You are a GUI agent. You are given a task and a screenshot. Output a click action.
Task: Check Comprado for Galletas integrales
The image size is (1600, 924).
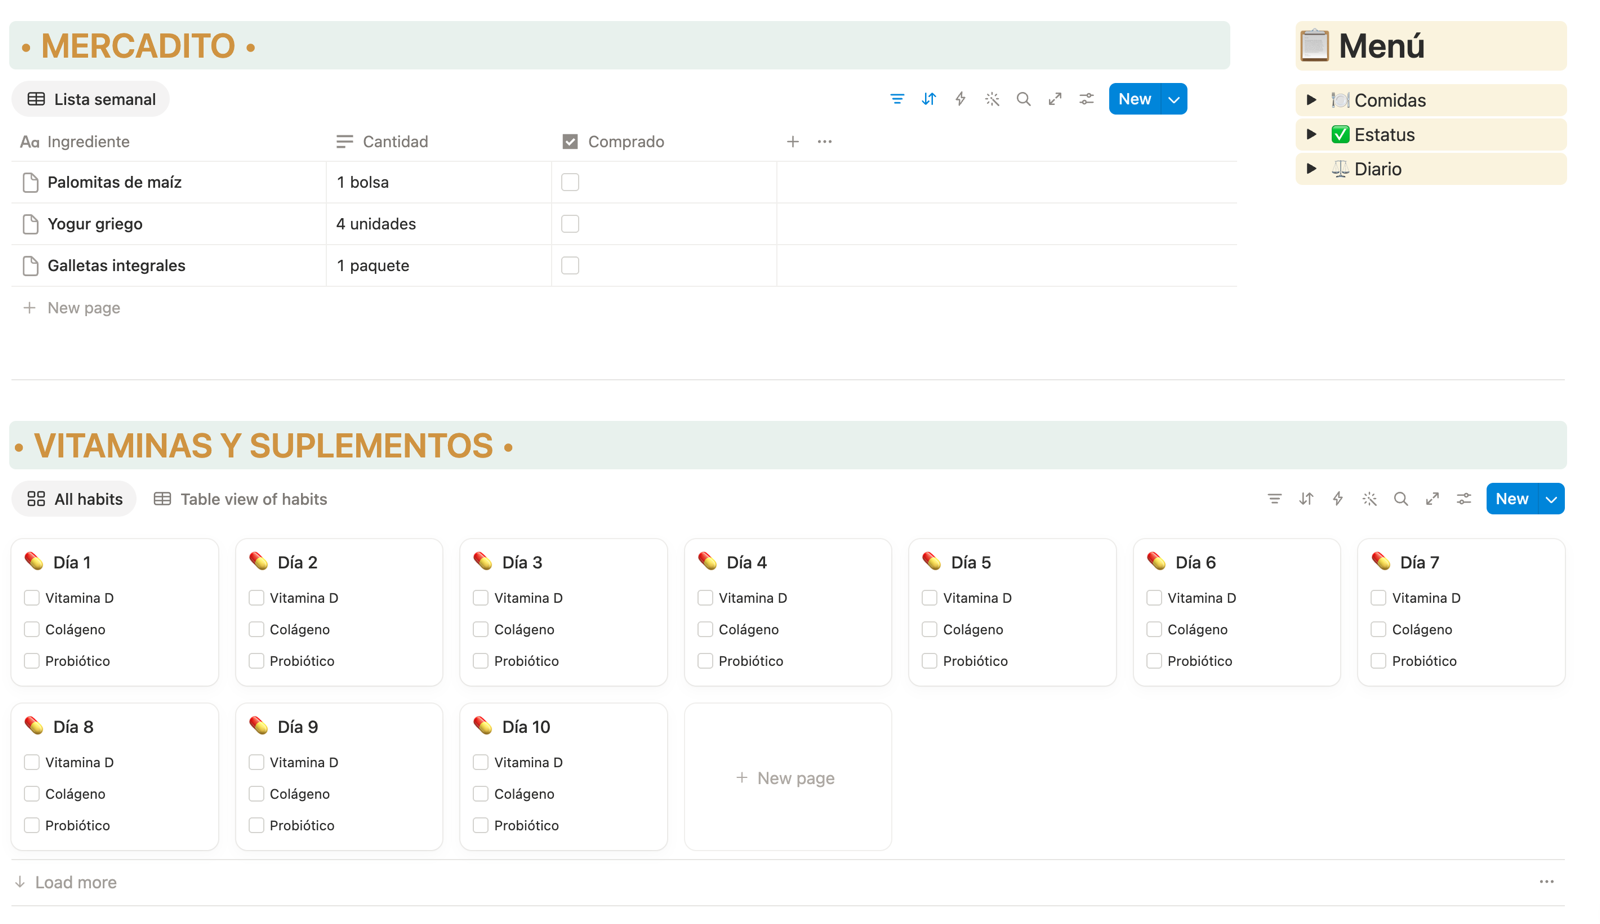(570, 266)
